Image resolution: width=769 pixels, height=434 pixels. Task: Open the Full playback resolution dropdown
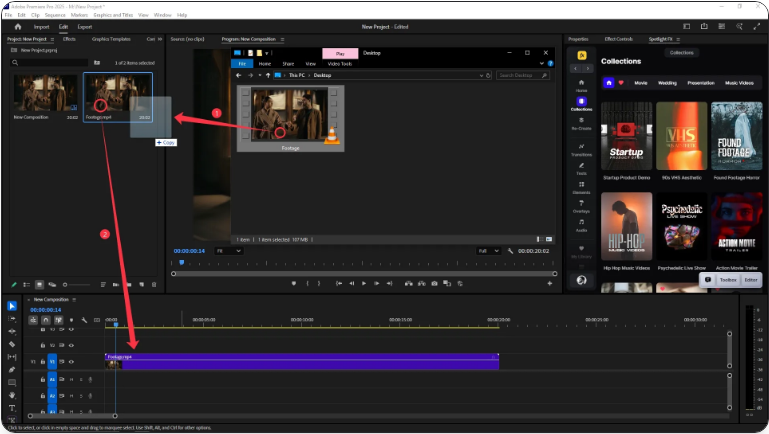click(x=489, y=251)
